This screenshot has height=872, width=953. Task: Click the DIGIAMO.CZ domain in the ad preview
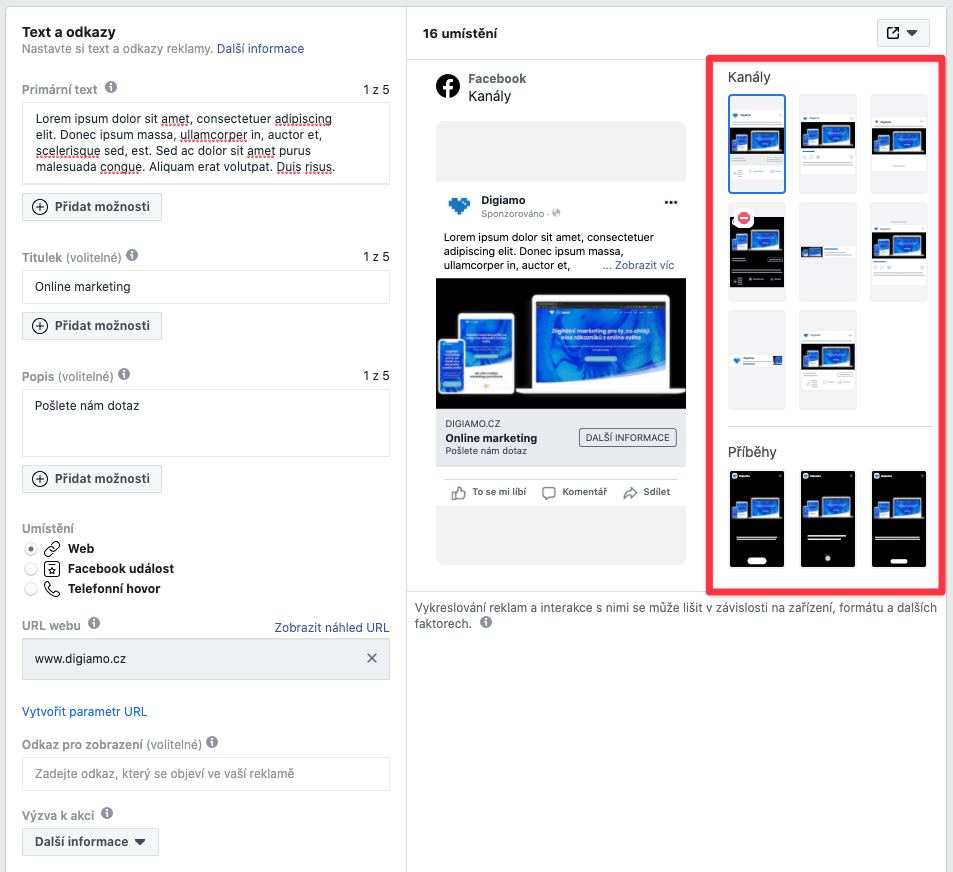pos(473,424)
